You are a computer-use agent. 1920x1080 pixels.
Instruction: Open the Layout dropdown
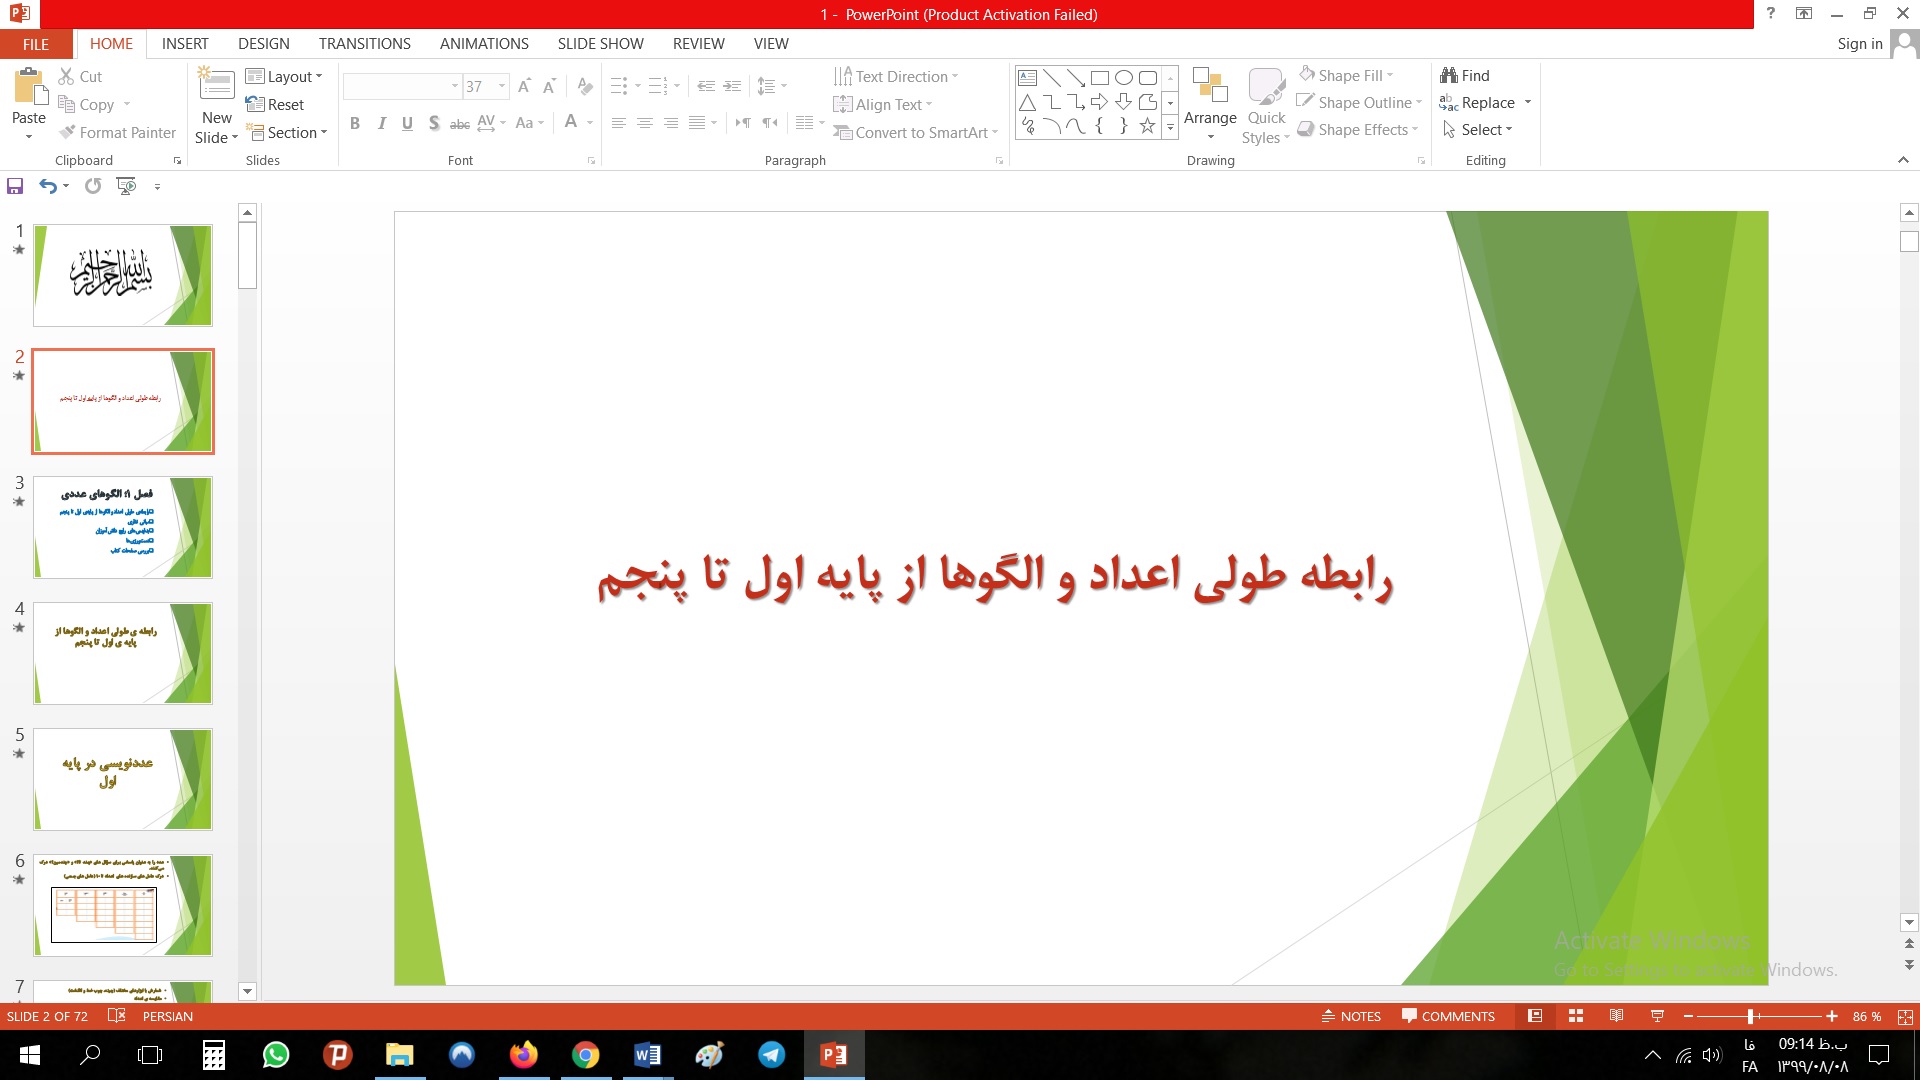(x=284, y=76)
